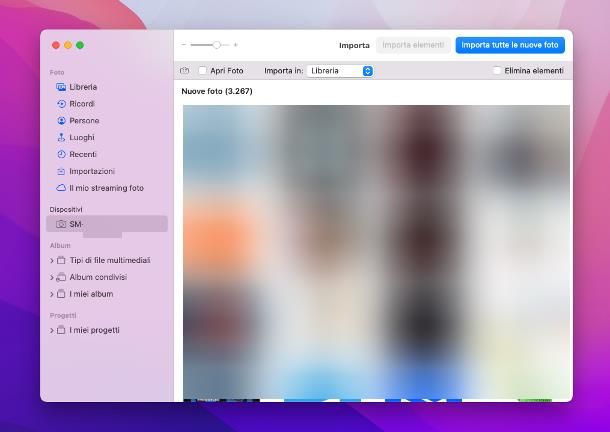Expand the I miei album chevron
This screenshot has width=610, height=432.
[52, 294]
